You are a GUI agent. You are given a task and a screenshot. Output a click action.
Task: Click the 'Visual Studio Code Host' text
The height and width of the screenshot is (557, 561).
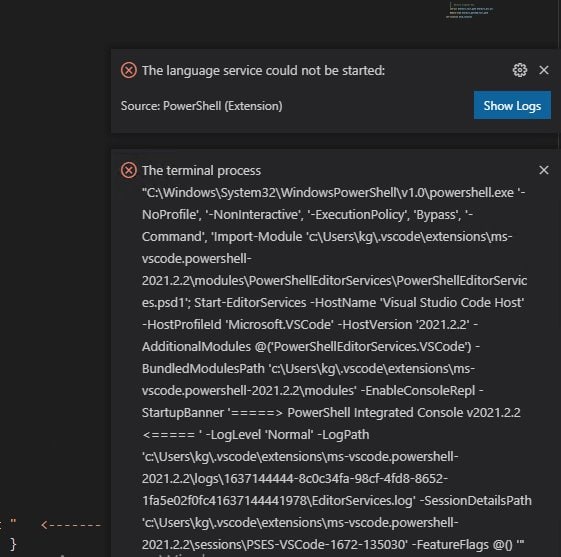coord(452,303)
